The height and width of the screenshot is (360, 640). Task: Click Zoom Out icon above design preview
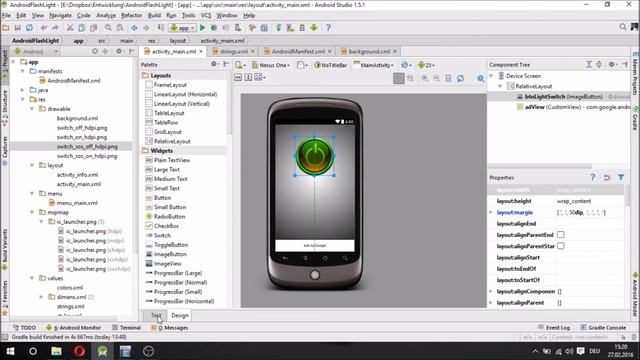click(x=436, y=78)
